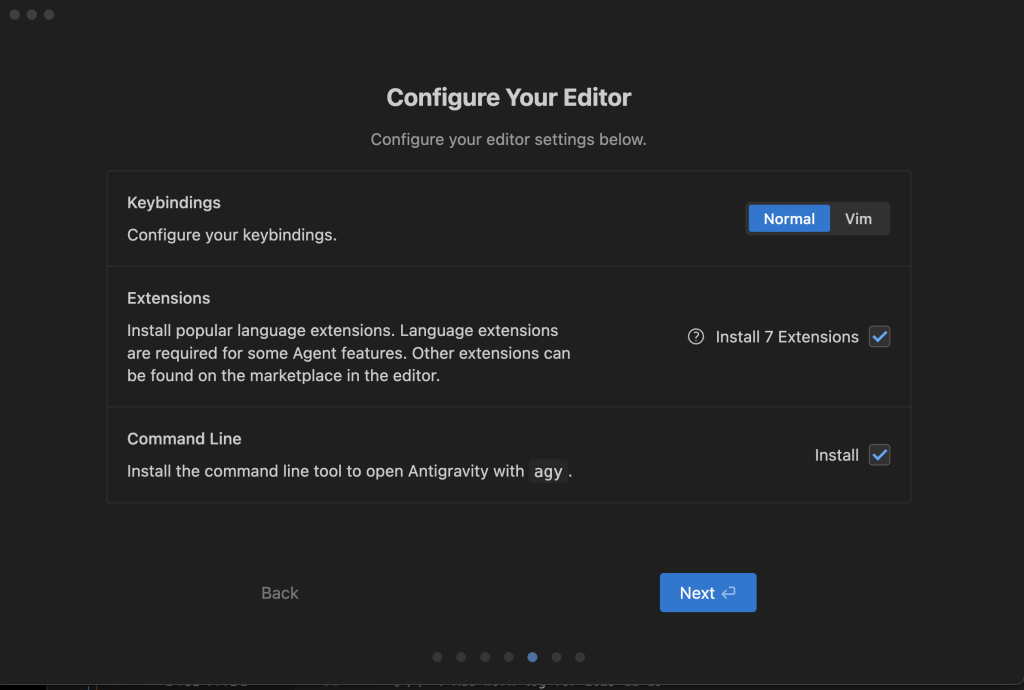Click the agy command code snippet
The width and height of the screenshot is (1024, 690).
click(x=548, y=472)
